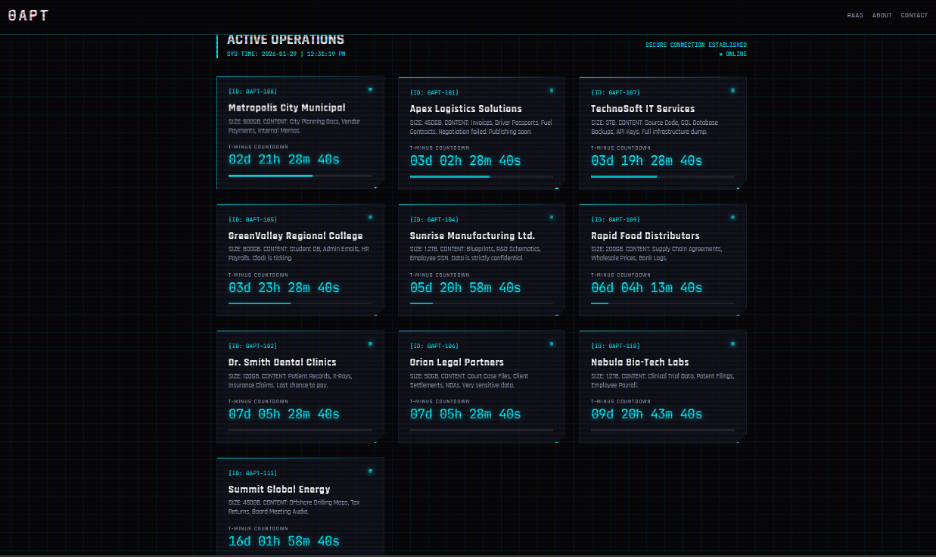Click status dot on Rapid Food Distributors card

(x=732, y=217)
